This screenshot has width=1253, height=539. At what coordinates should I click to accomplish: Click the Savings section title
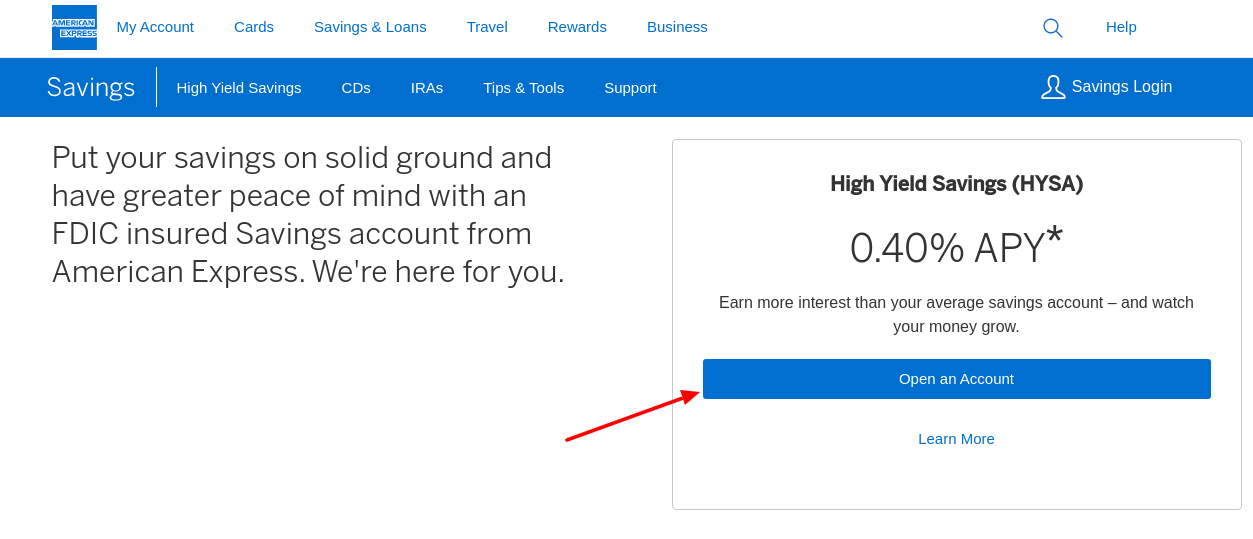click(x=91, y=87)
